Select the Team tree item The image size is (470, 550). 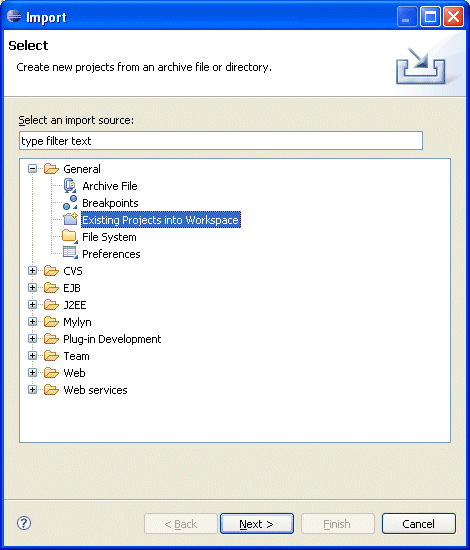click(x=76, y=356)
